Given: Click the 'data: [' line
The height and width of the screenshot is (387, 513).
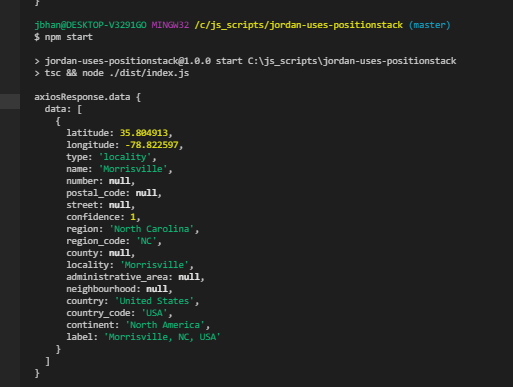Looking at the screenshot, I should 63,109.
